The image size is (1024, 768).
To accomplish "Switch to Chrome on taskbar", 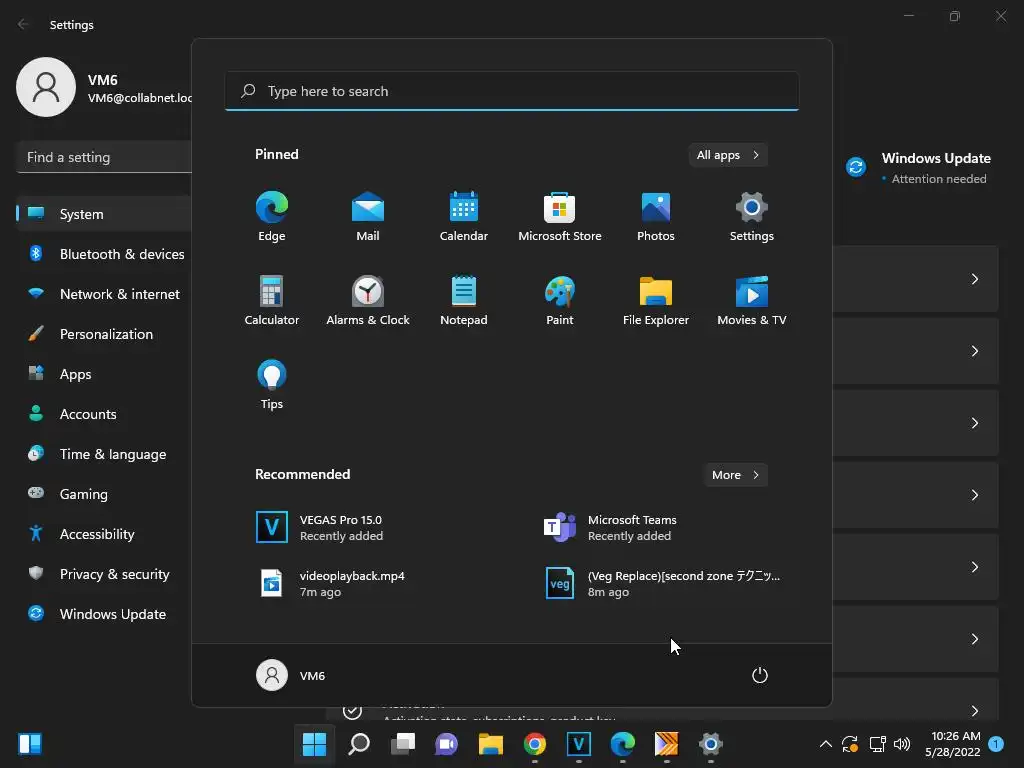I will [x=535, y=744].
